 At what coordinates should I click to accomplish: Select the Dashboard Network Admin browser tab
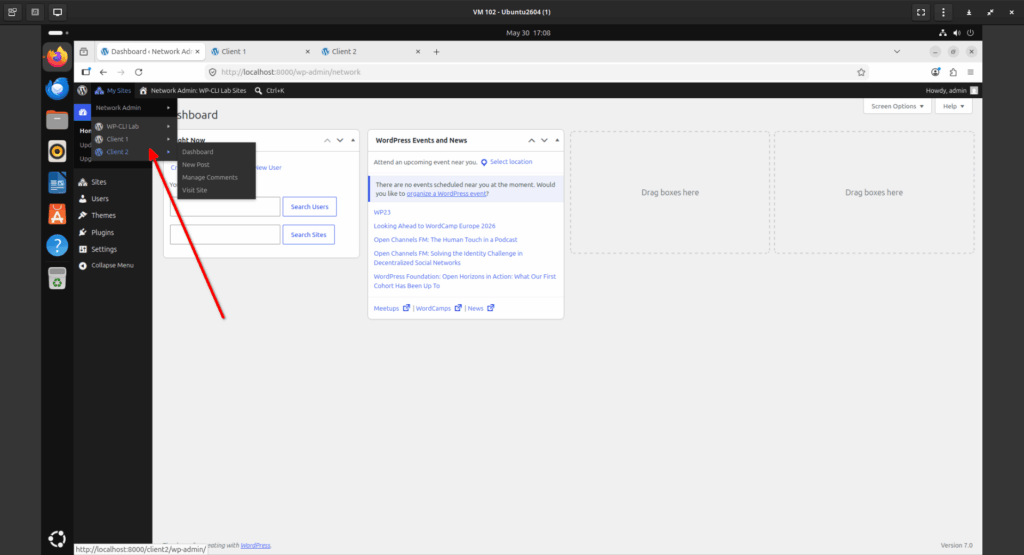[x=151, y=52]
